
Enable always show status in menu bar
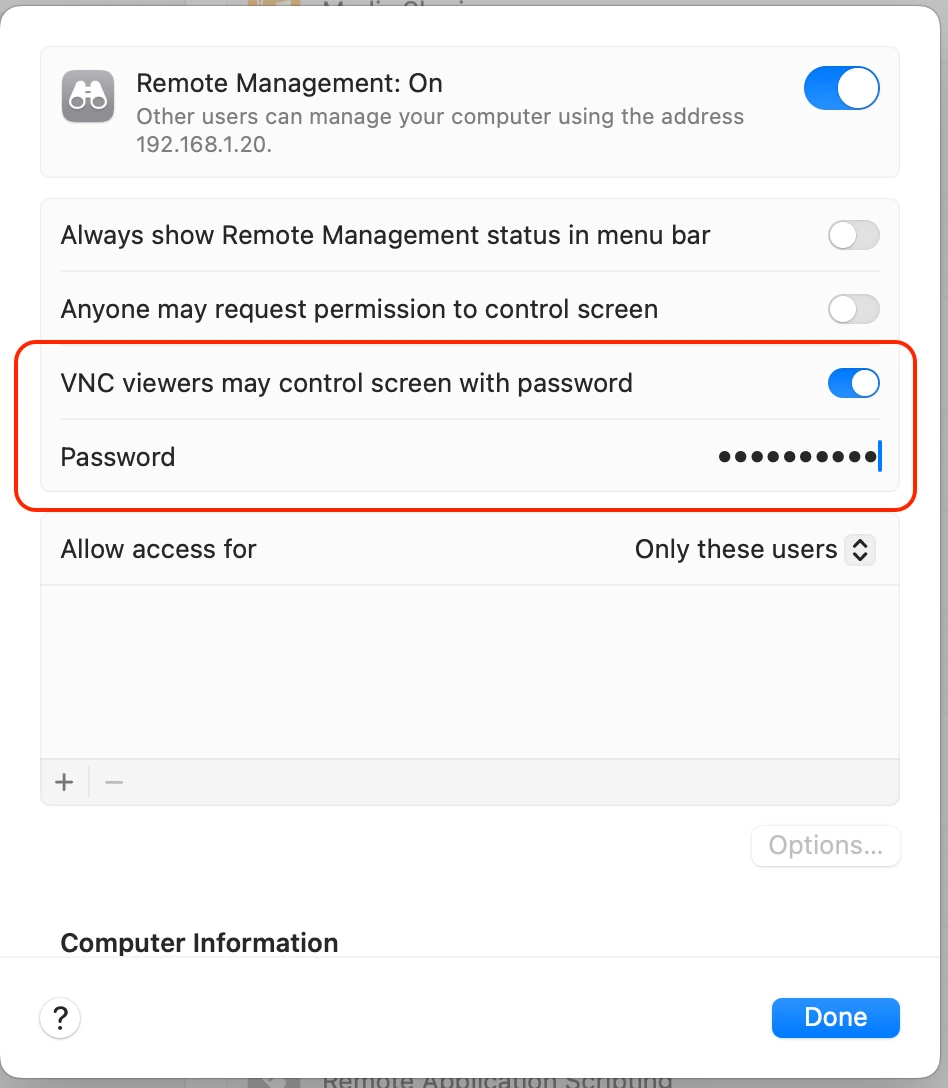point(854,235)
